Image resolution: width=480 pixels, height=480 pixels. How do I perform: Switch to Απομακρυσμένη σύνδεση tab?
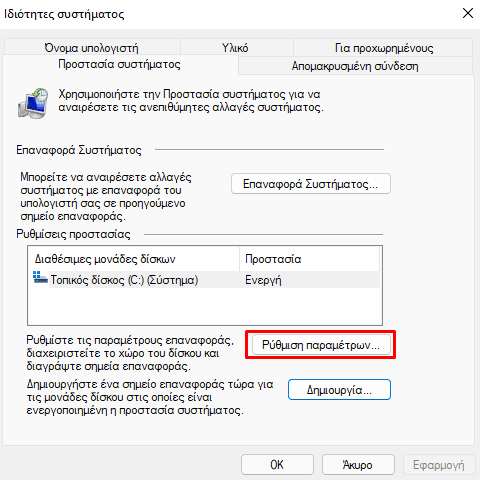pyautogui.click(x=355, y=66)
